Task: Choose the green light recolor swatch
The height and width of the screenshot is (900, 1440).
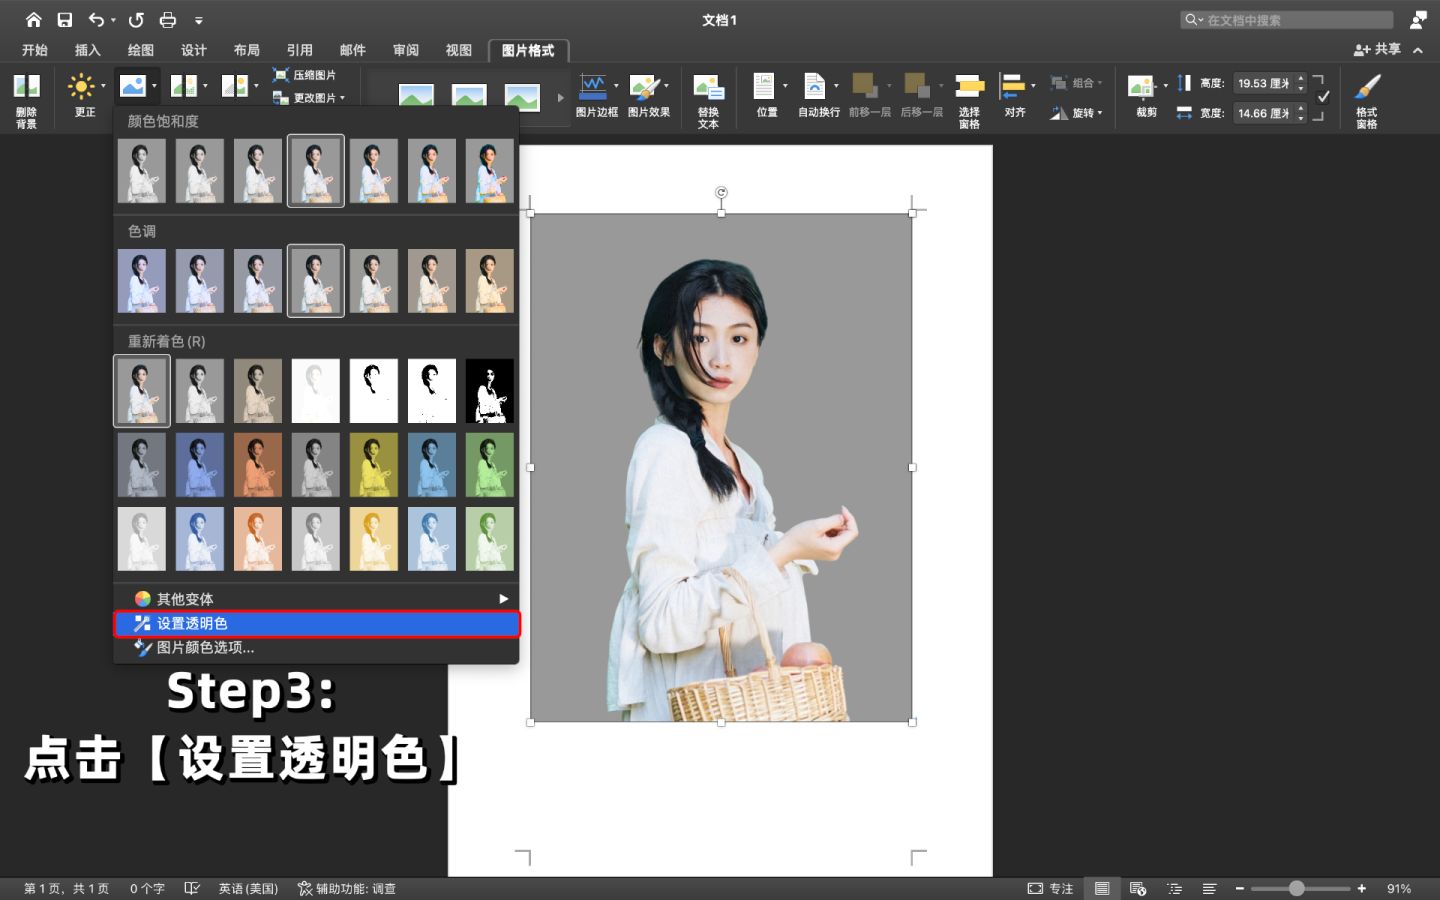Action: [x=490, y=539]
